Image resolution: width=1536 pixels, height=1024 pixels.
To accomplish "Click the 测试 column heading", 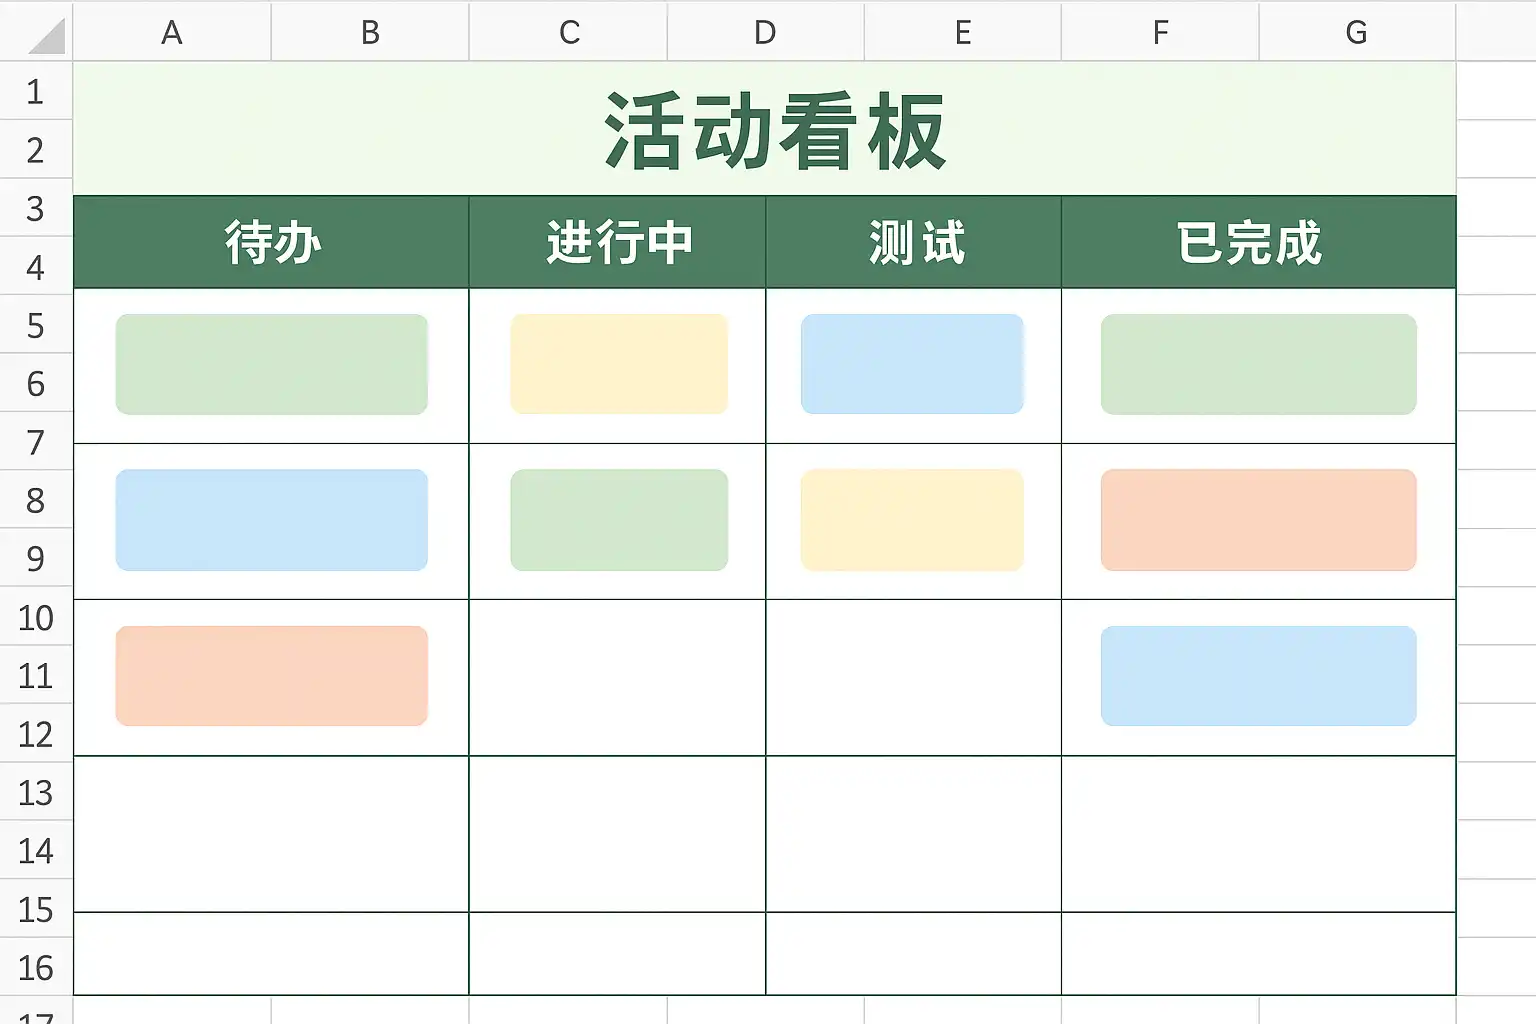I will tap(915, 243).
